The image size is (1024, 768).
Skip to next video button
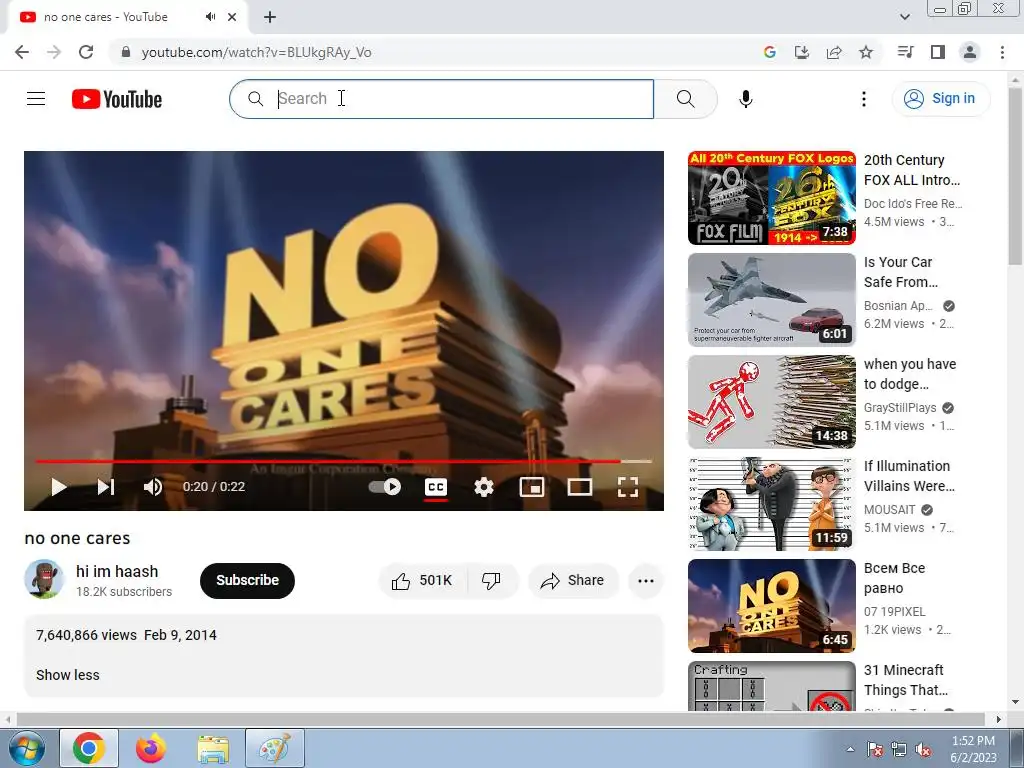pos(106,487)
